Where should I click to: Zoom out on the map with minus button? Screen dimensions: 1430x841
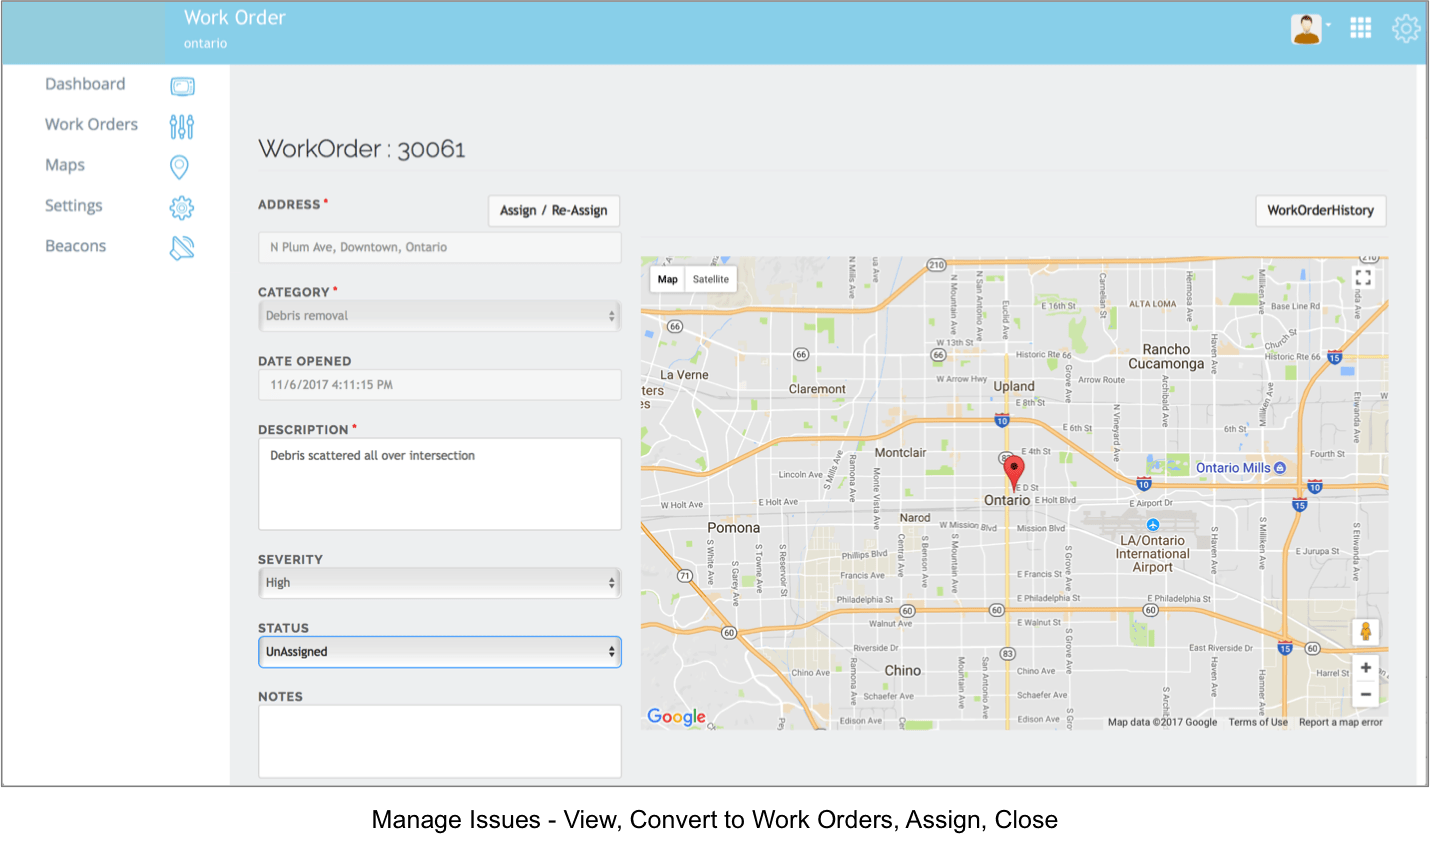point(1365,694)
